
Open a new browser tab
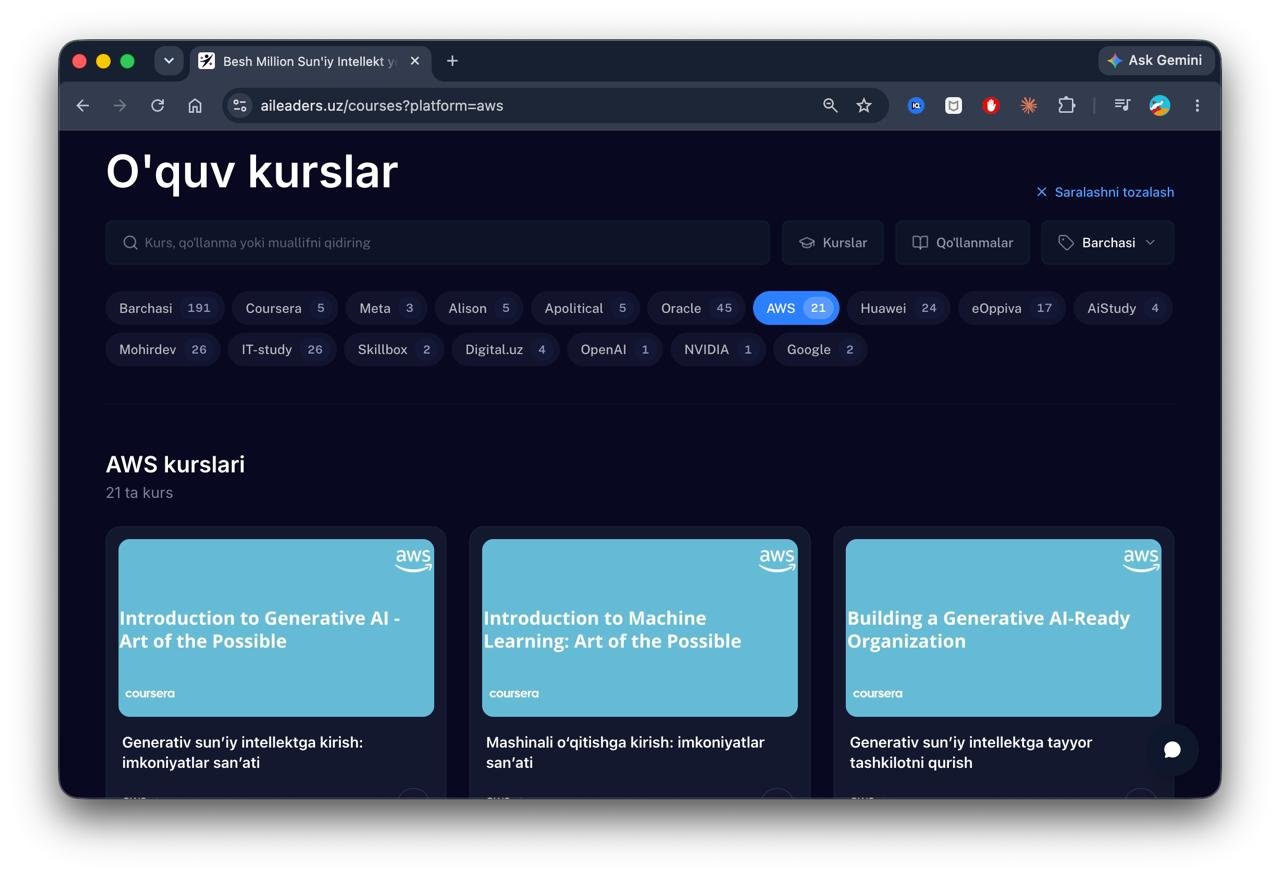(x=452, y=61)
